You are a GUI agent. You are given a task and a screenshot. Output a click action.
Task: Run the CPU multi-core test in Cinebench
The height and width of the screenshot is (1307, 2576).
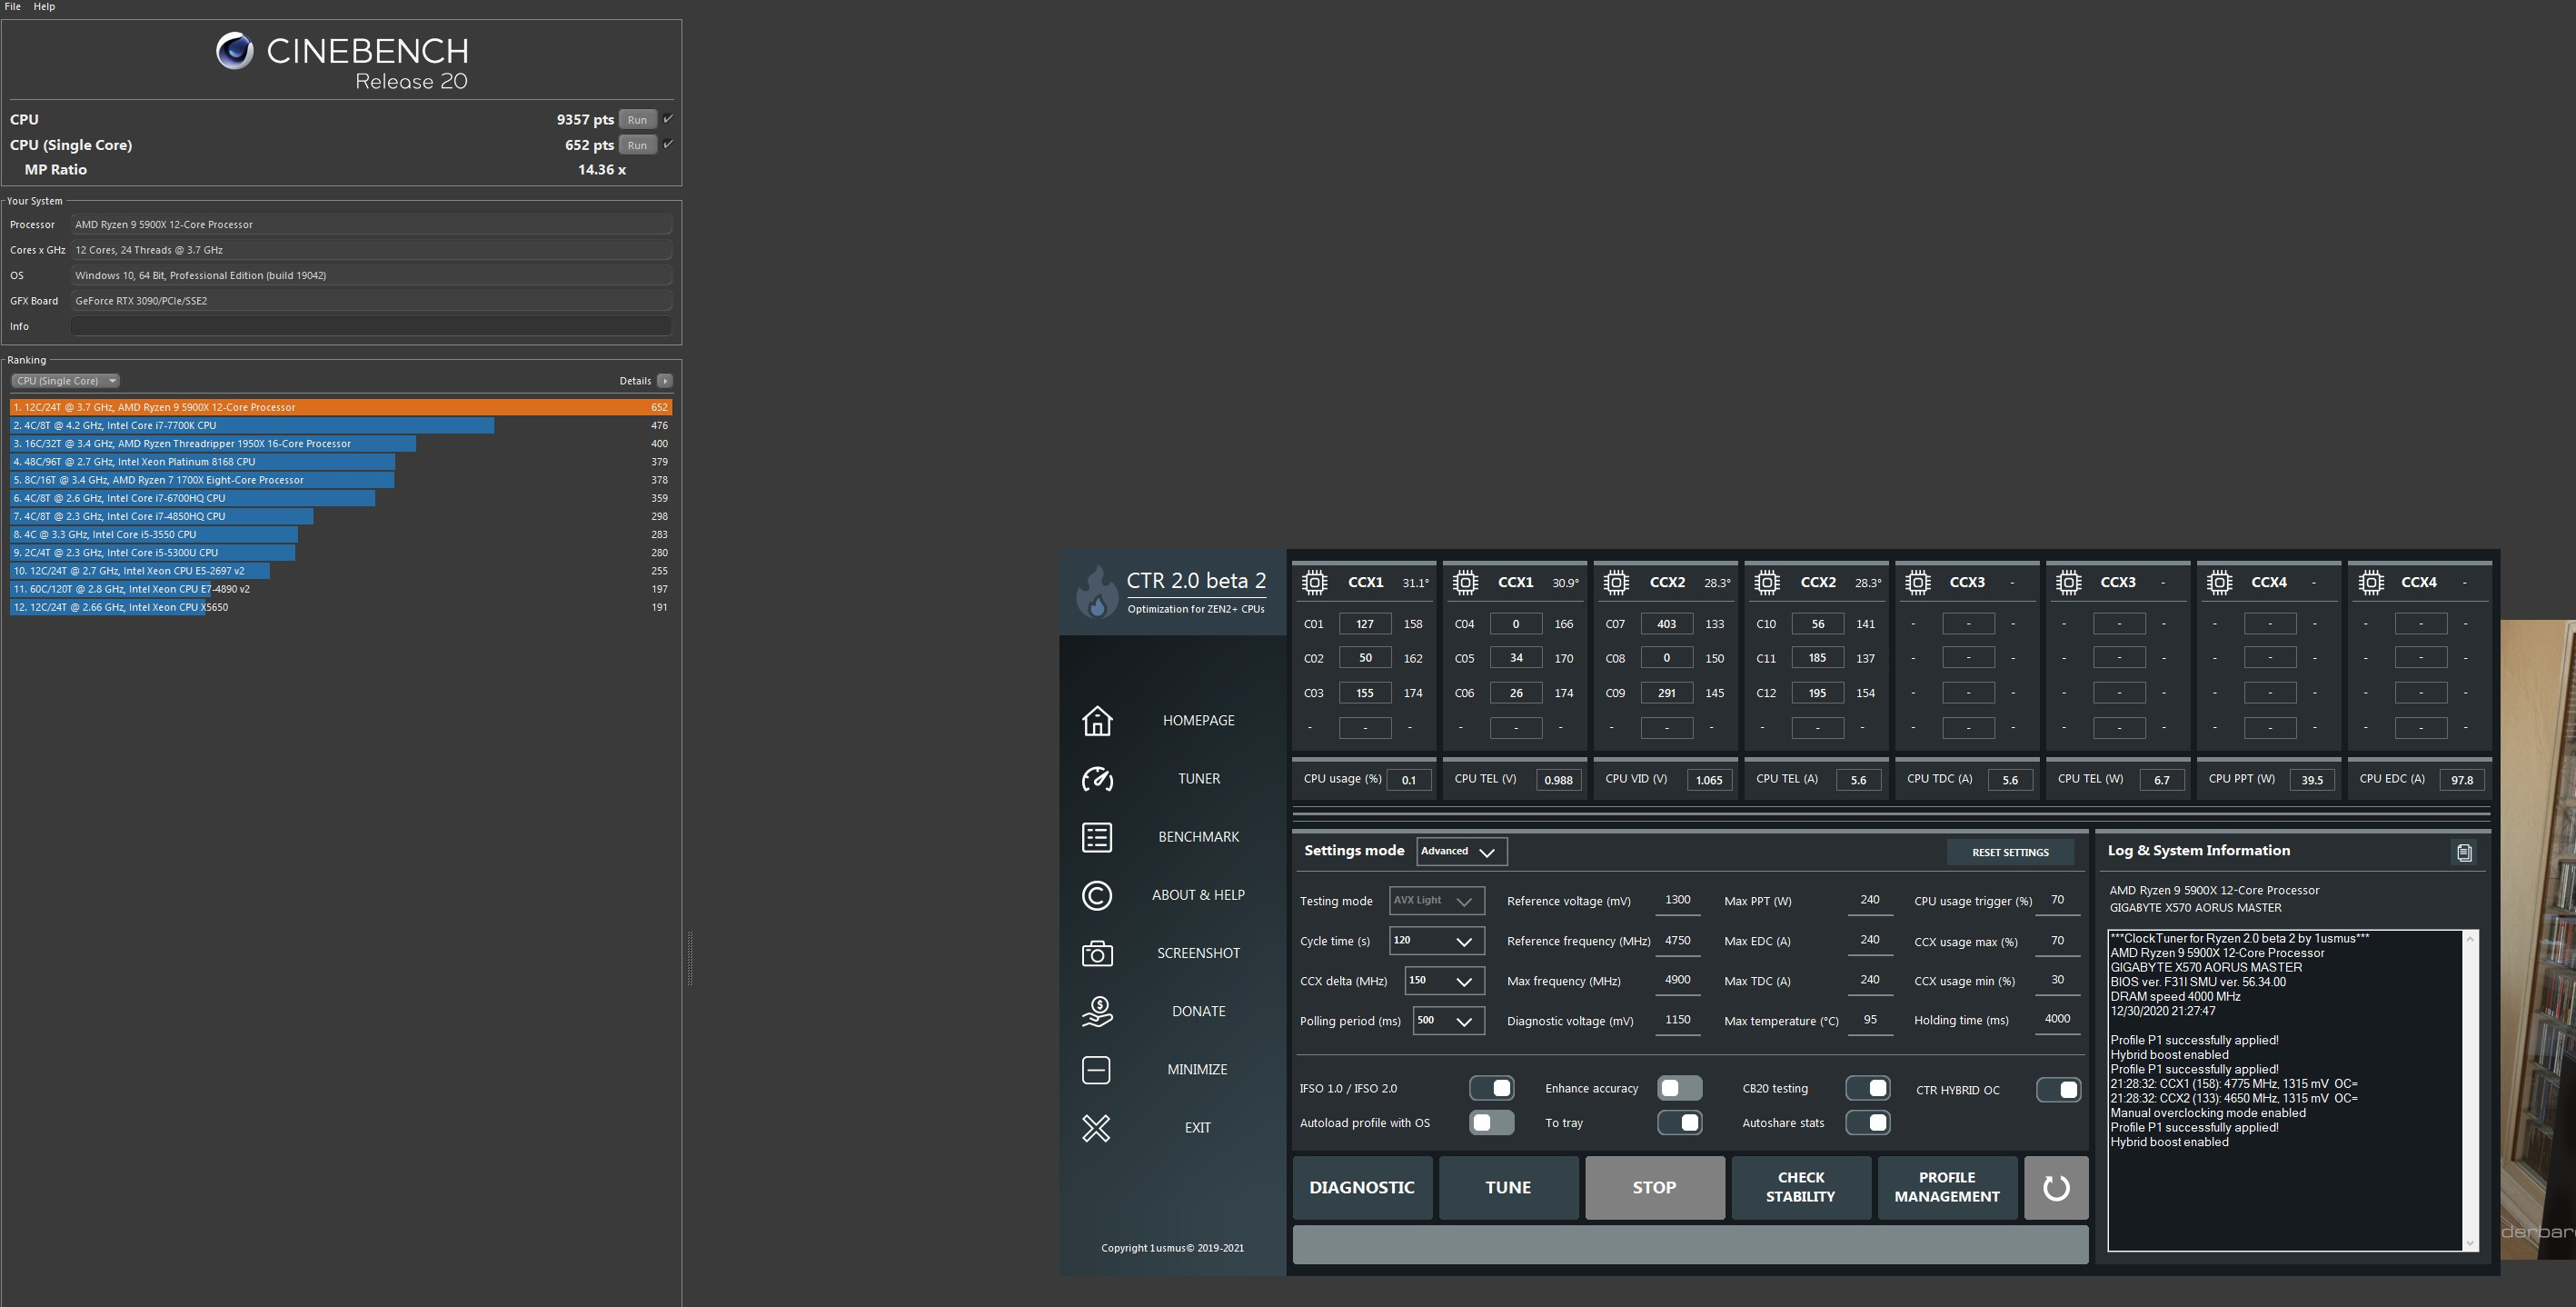pyautogui.click(x=637, y=119)
